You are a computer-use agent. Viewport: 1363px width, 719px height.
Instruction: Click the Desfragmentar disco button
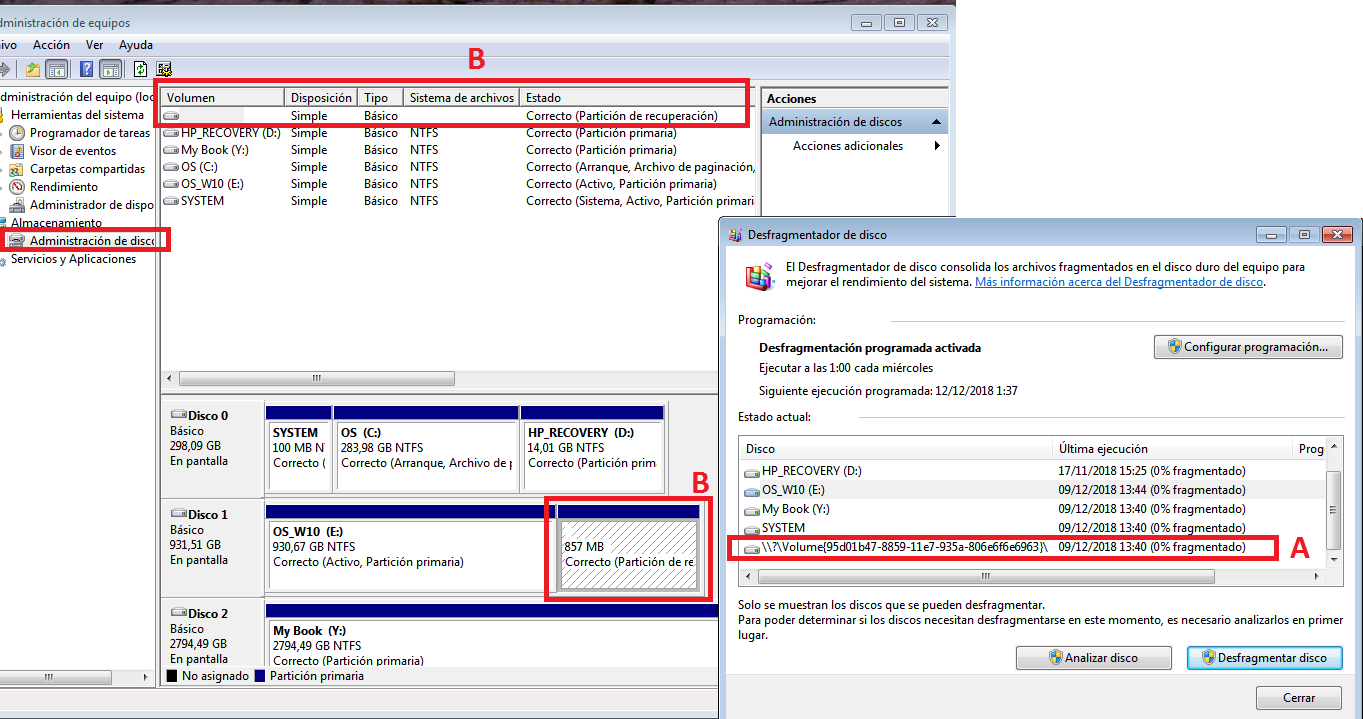click(1264, 658)
